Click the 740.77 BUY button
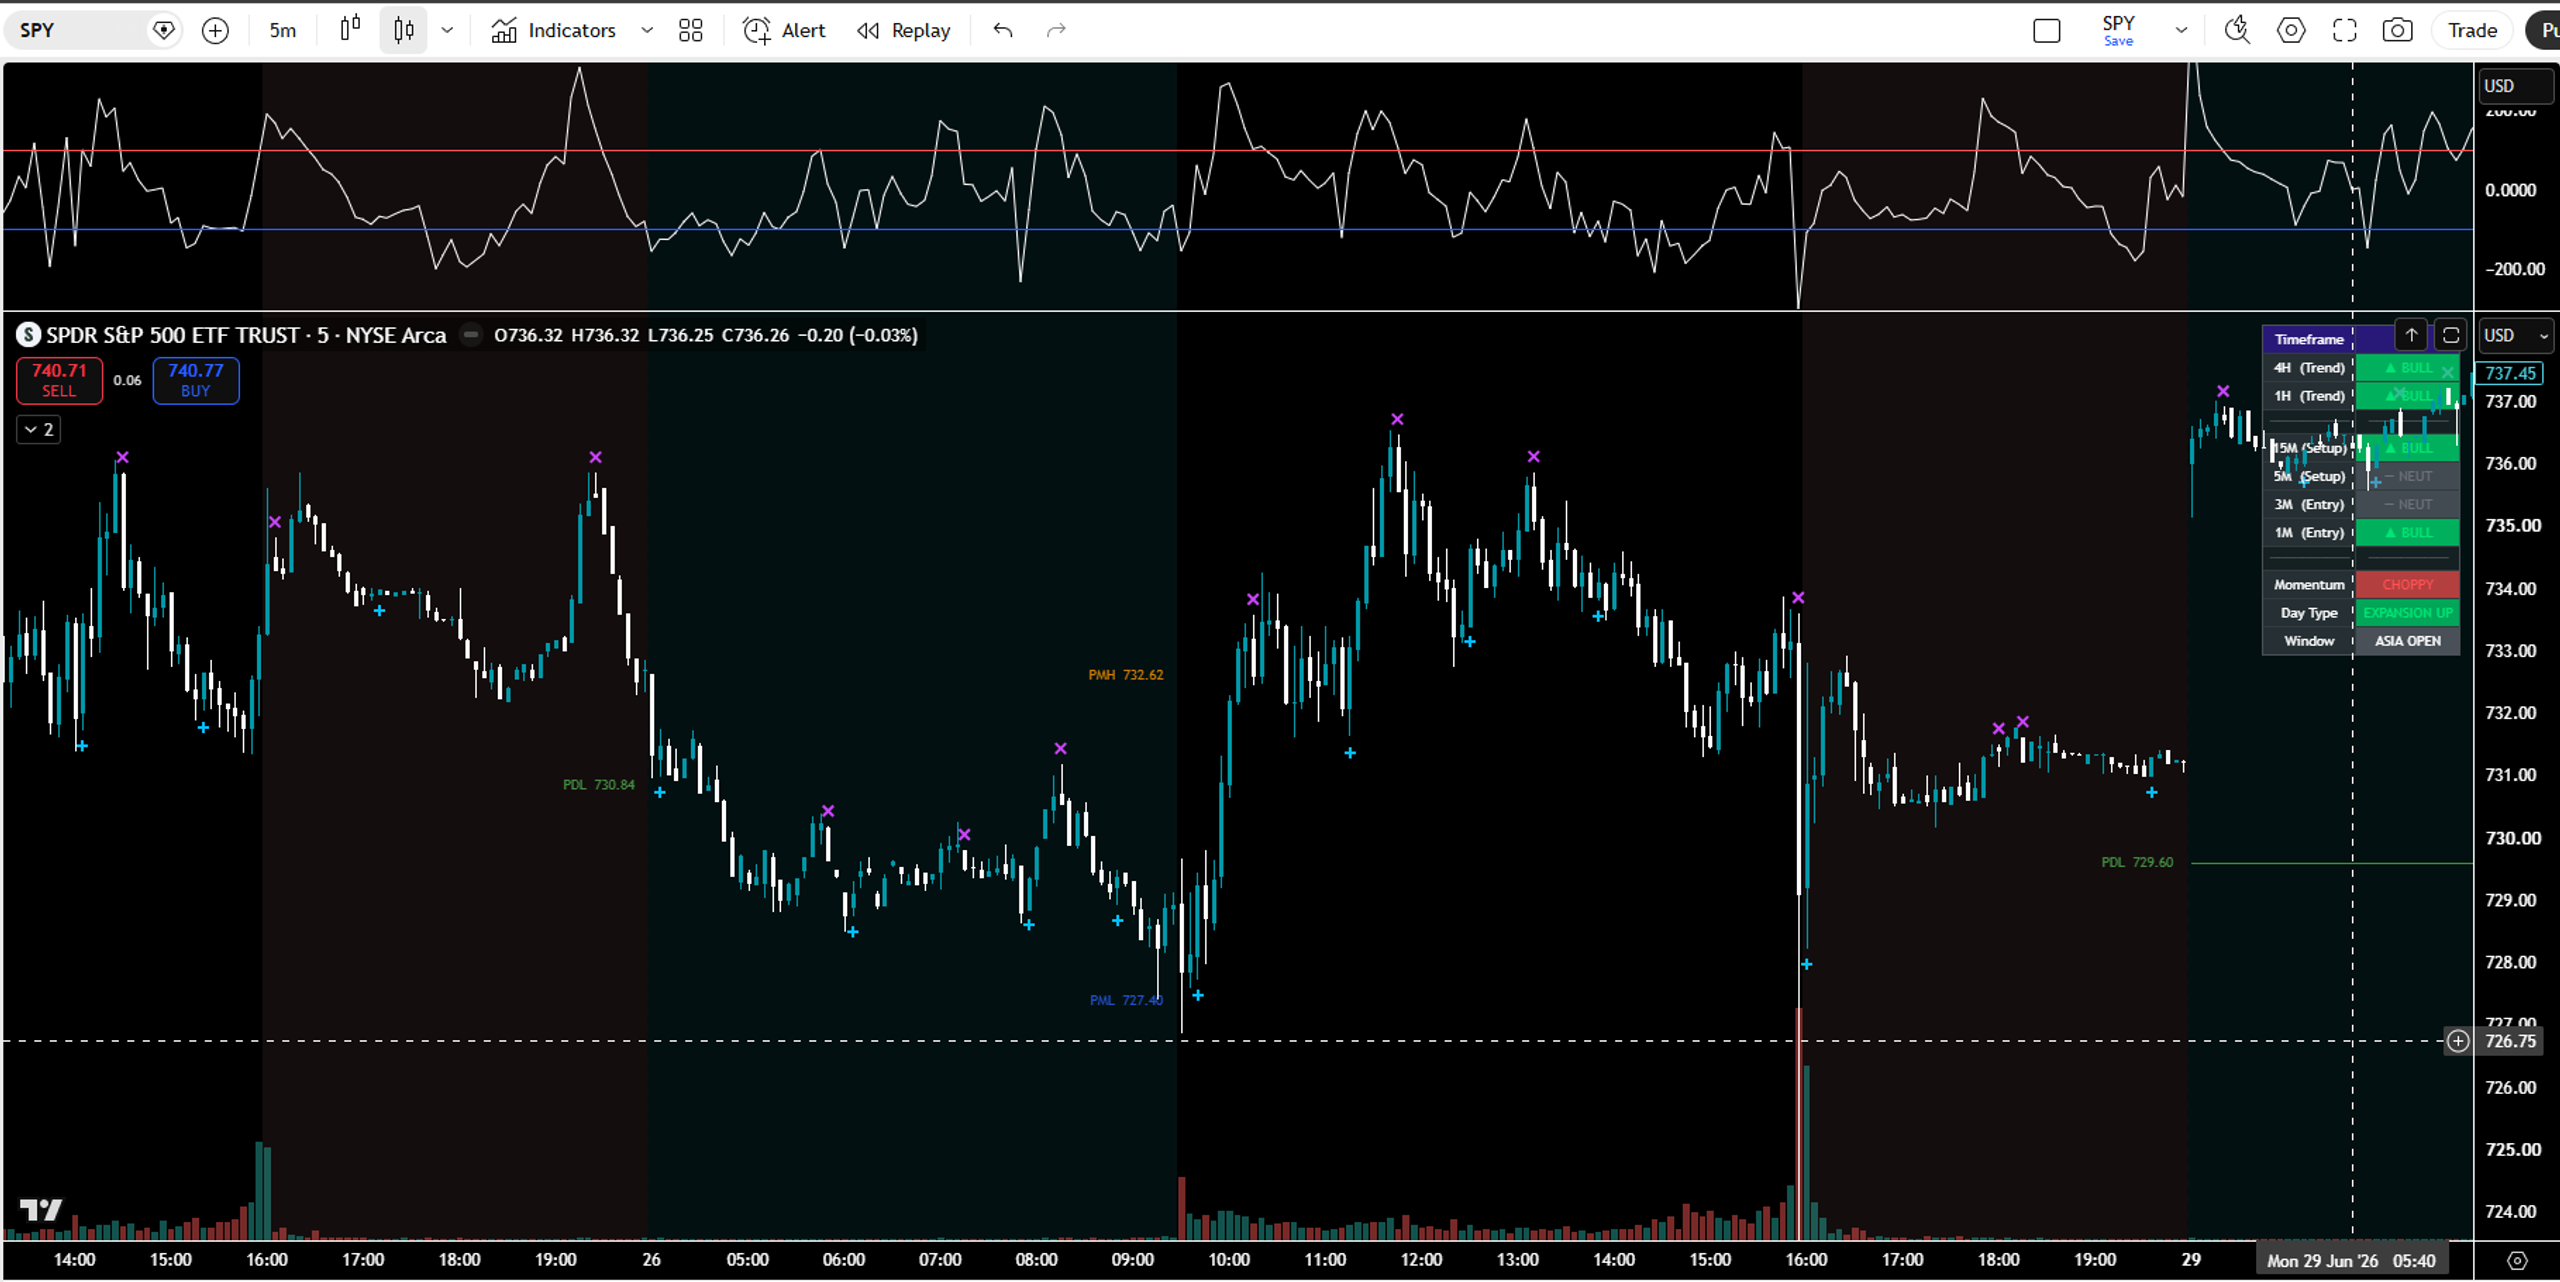The height and width of the screenshot is (1282, 2560). click(196, 380)
